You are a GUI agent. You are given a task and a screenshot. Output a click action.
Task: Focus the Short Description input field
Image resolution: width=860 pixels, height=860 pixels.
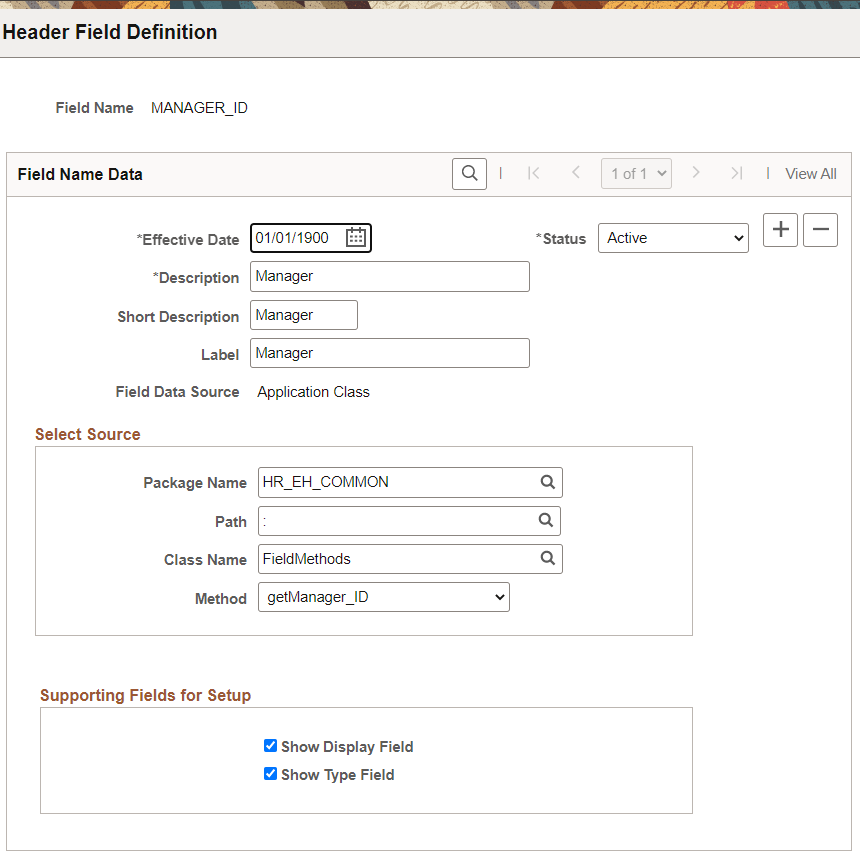coord(303,315)
